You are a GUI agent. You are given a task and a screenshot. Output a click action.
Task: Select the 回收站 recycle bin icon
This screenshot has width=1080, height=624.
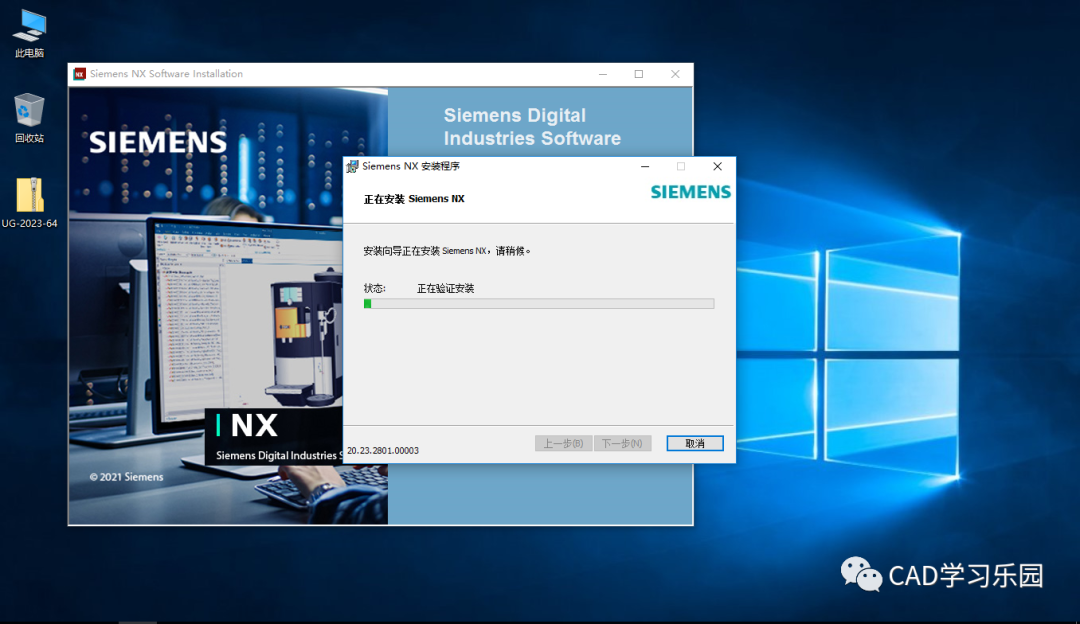point(29,118)
